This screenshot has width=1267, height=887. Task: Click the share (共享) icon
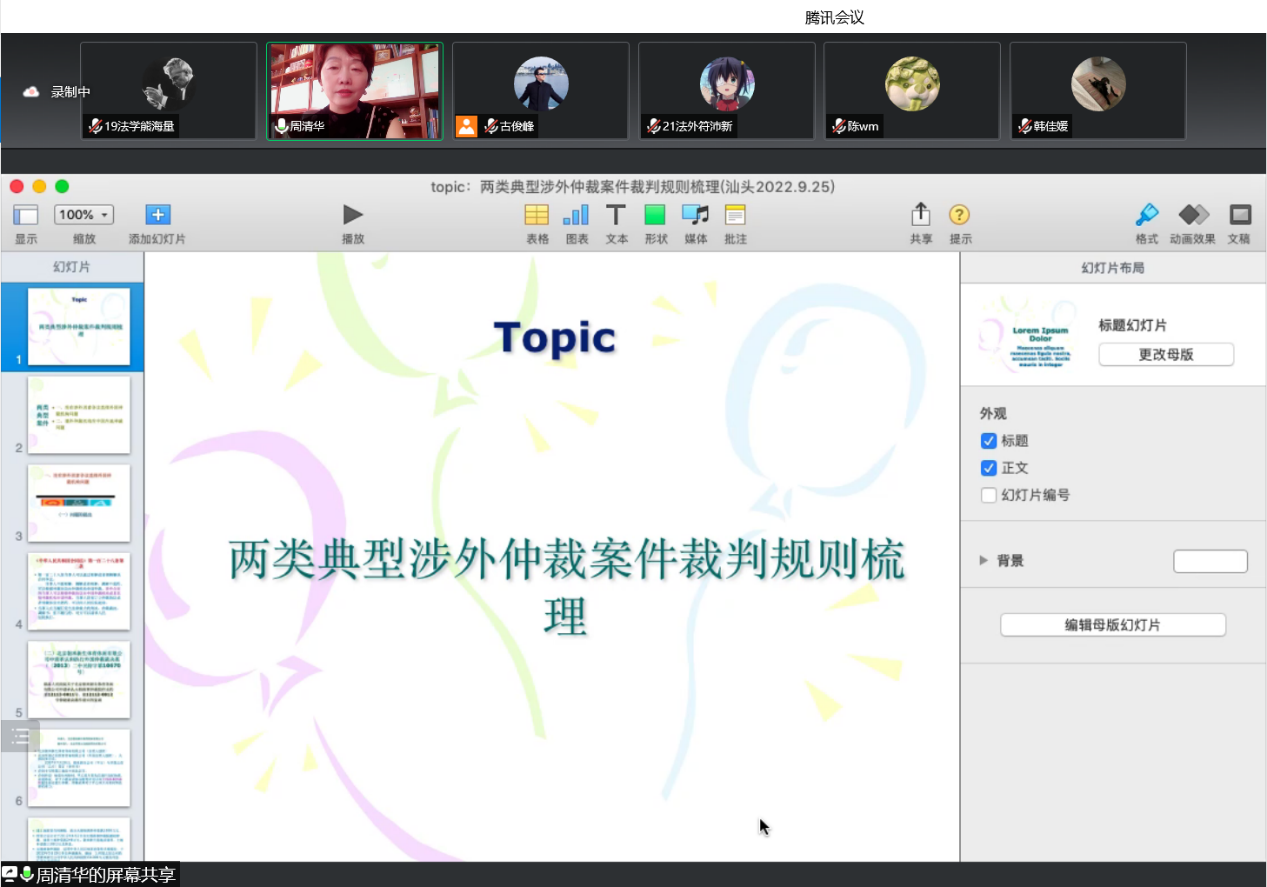[920, 214]
